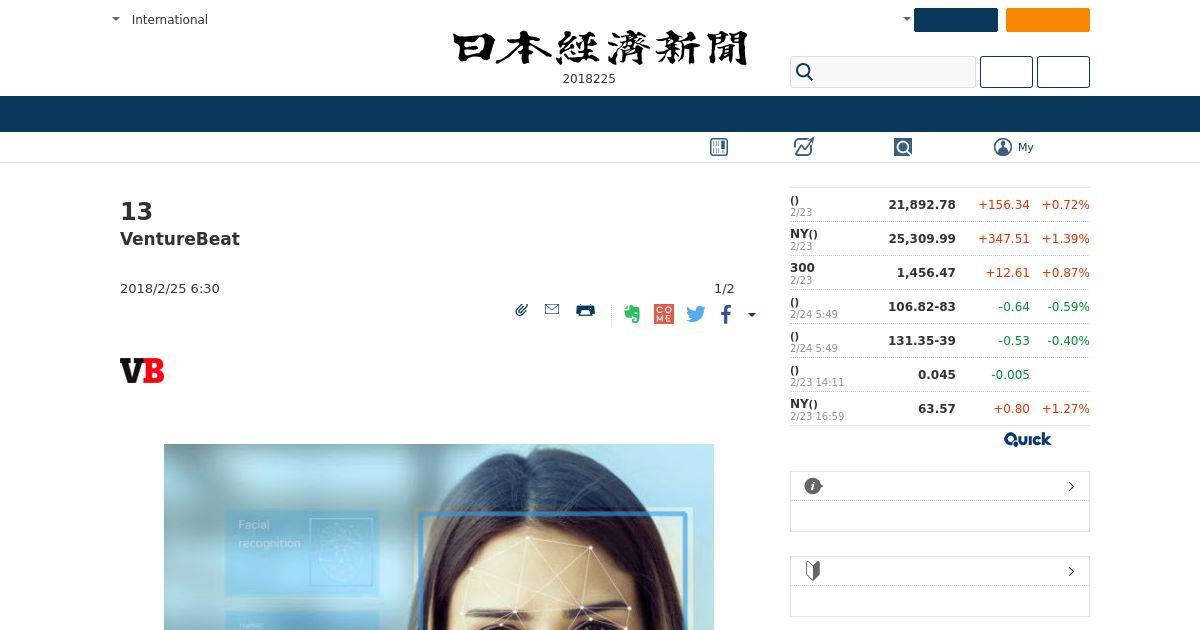Expand the info box chevron arrow
The image size is (1200, 630).
[1071, 486]
